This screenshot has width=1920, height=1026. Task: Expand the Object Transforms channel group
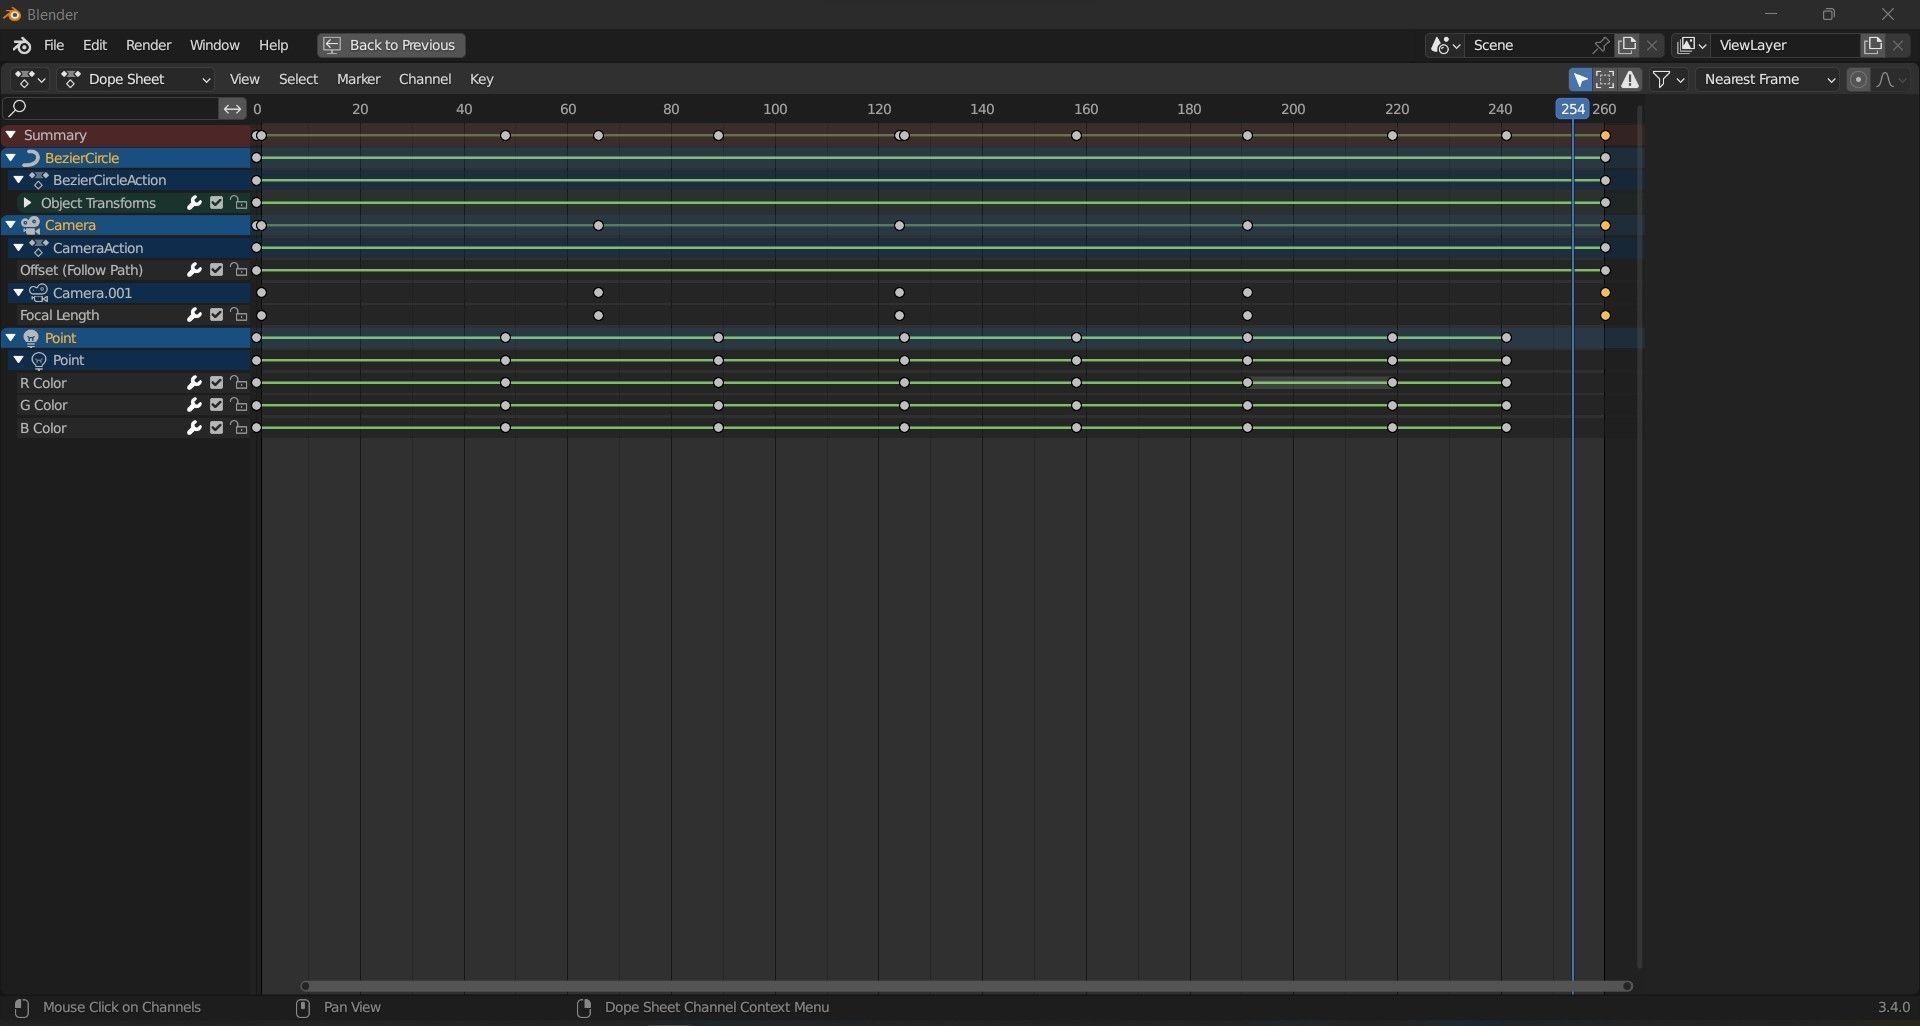pyautogui.click(x=27, y=203)
